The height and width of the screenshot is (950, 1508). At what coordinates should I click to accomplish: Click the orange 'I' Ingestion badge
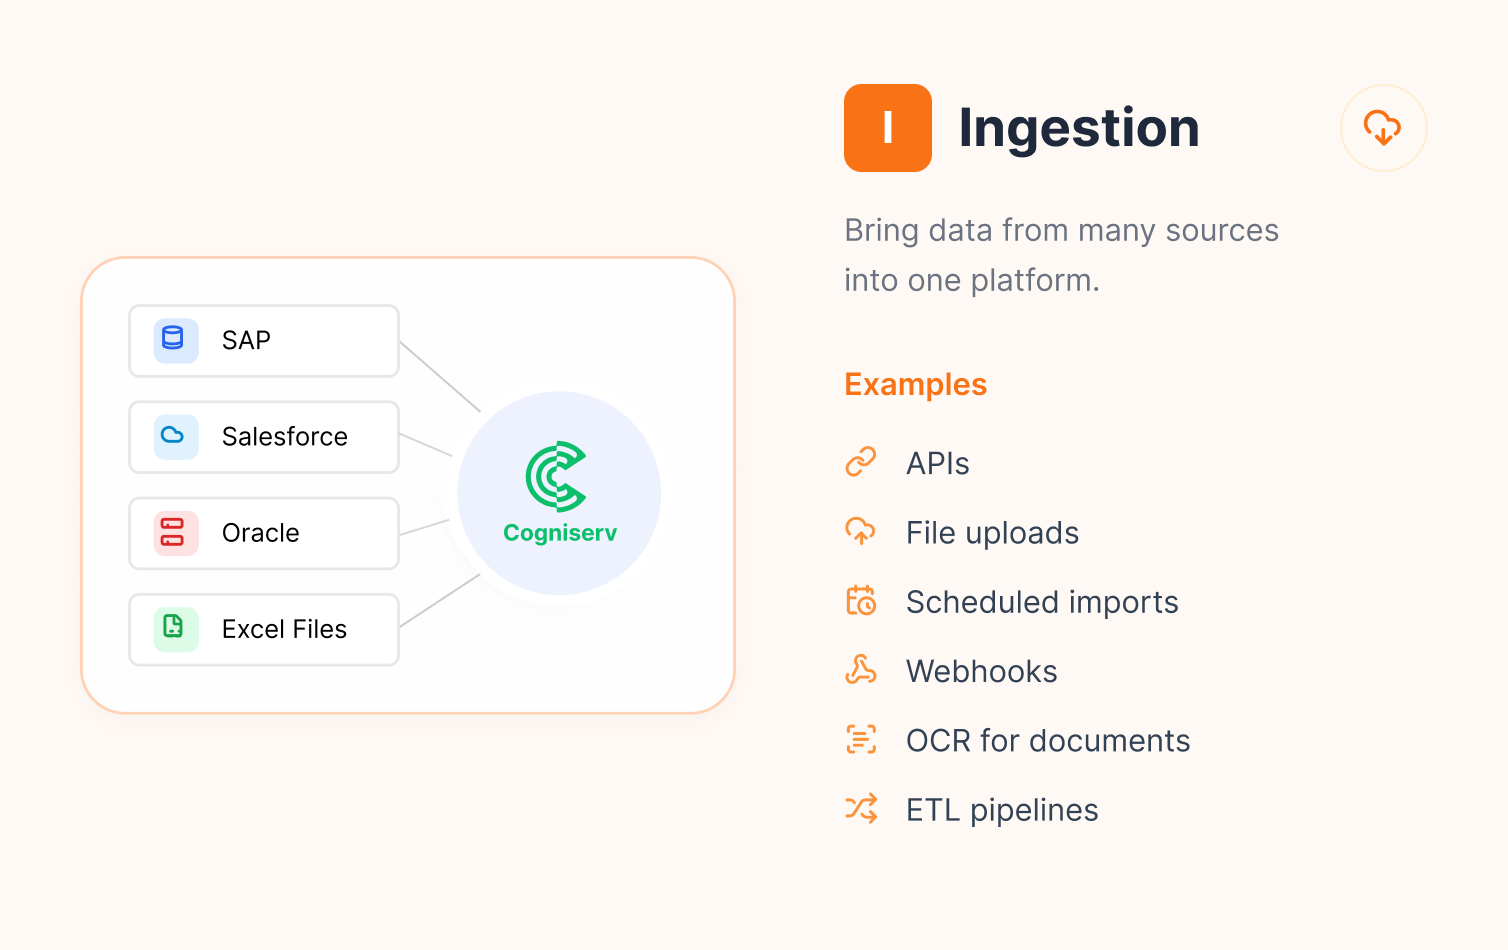coord(888,128)
